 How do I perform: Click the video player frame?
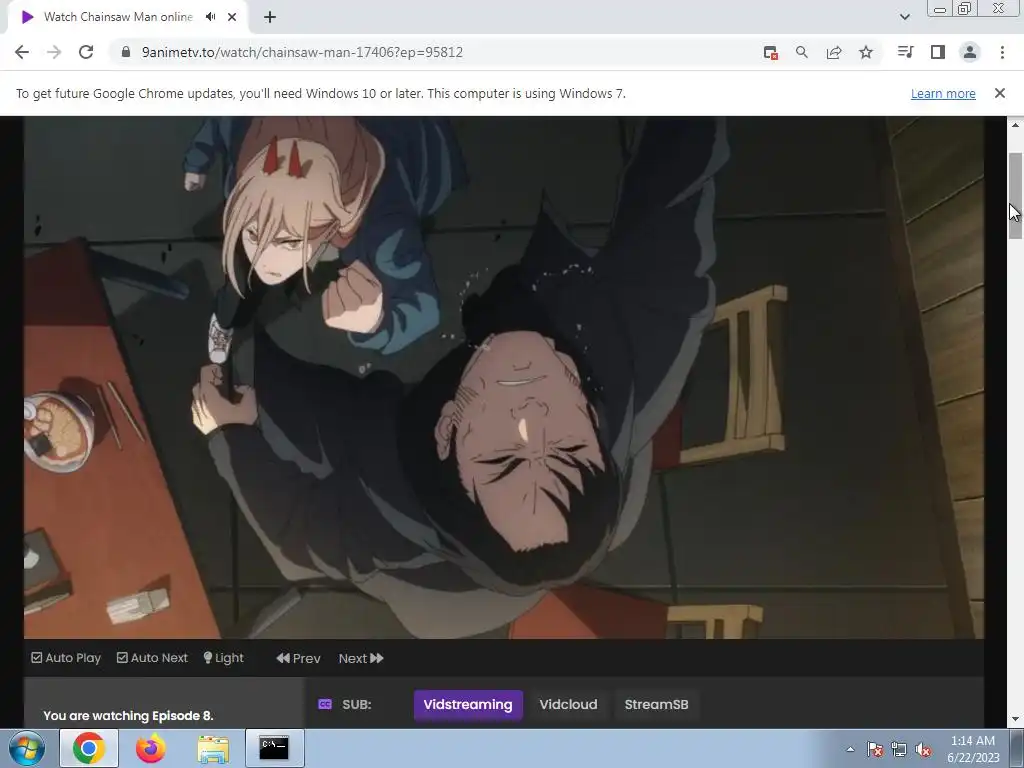tap(504, 377)
